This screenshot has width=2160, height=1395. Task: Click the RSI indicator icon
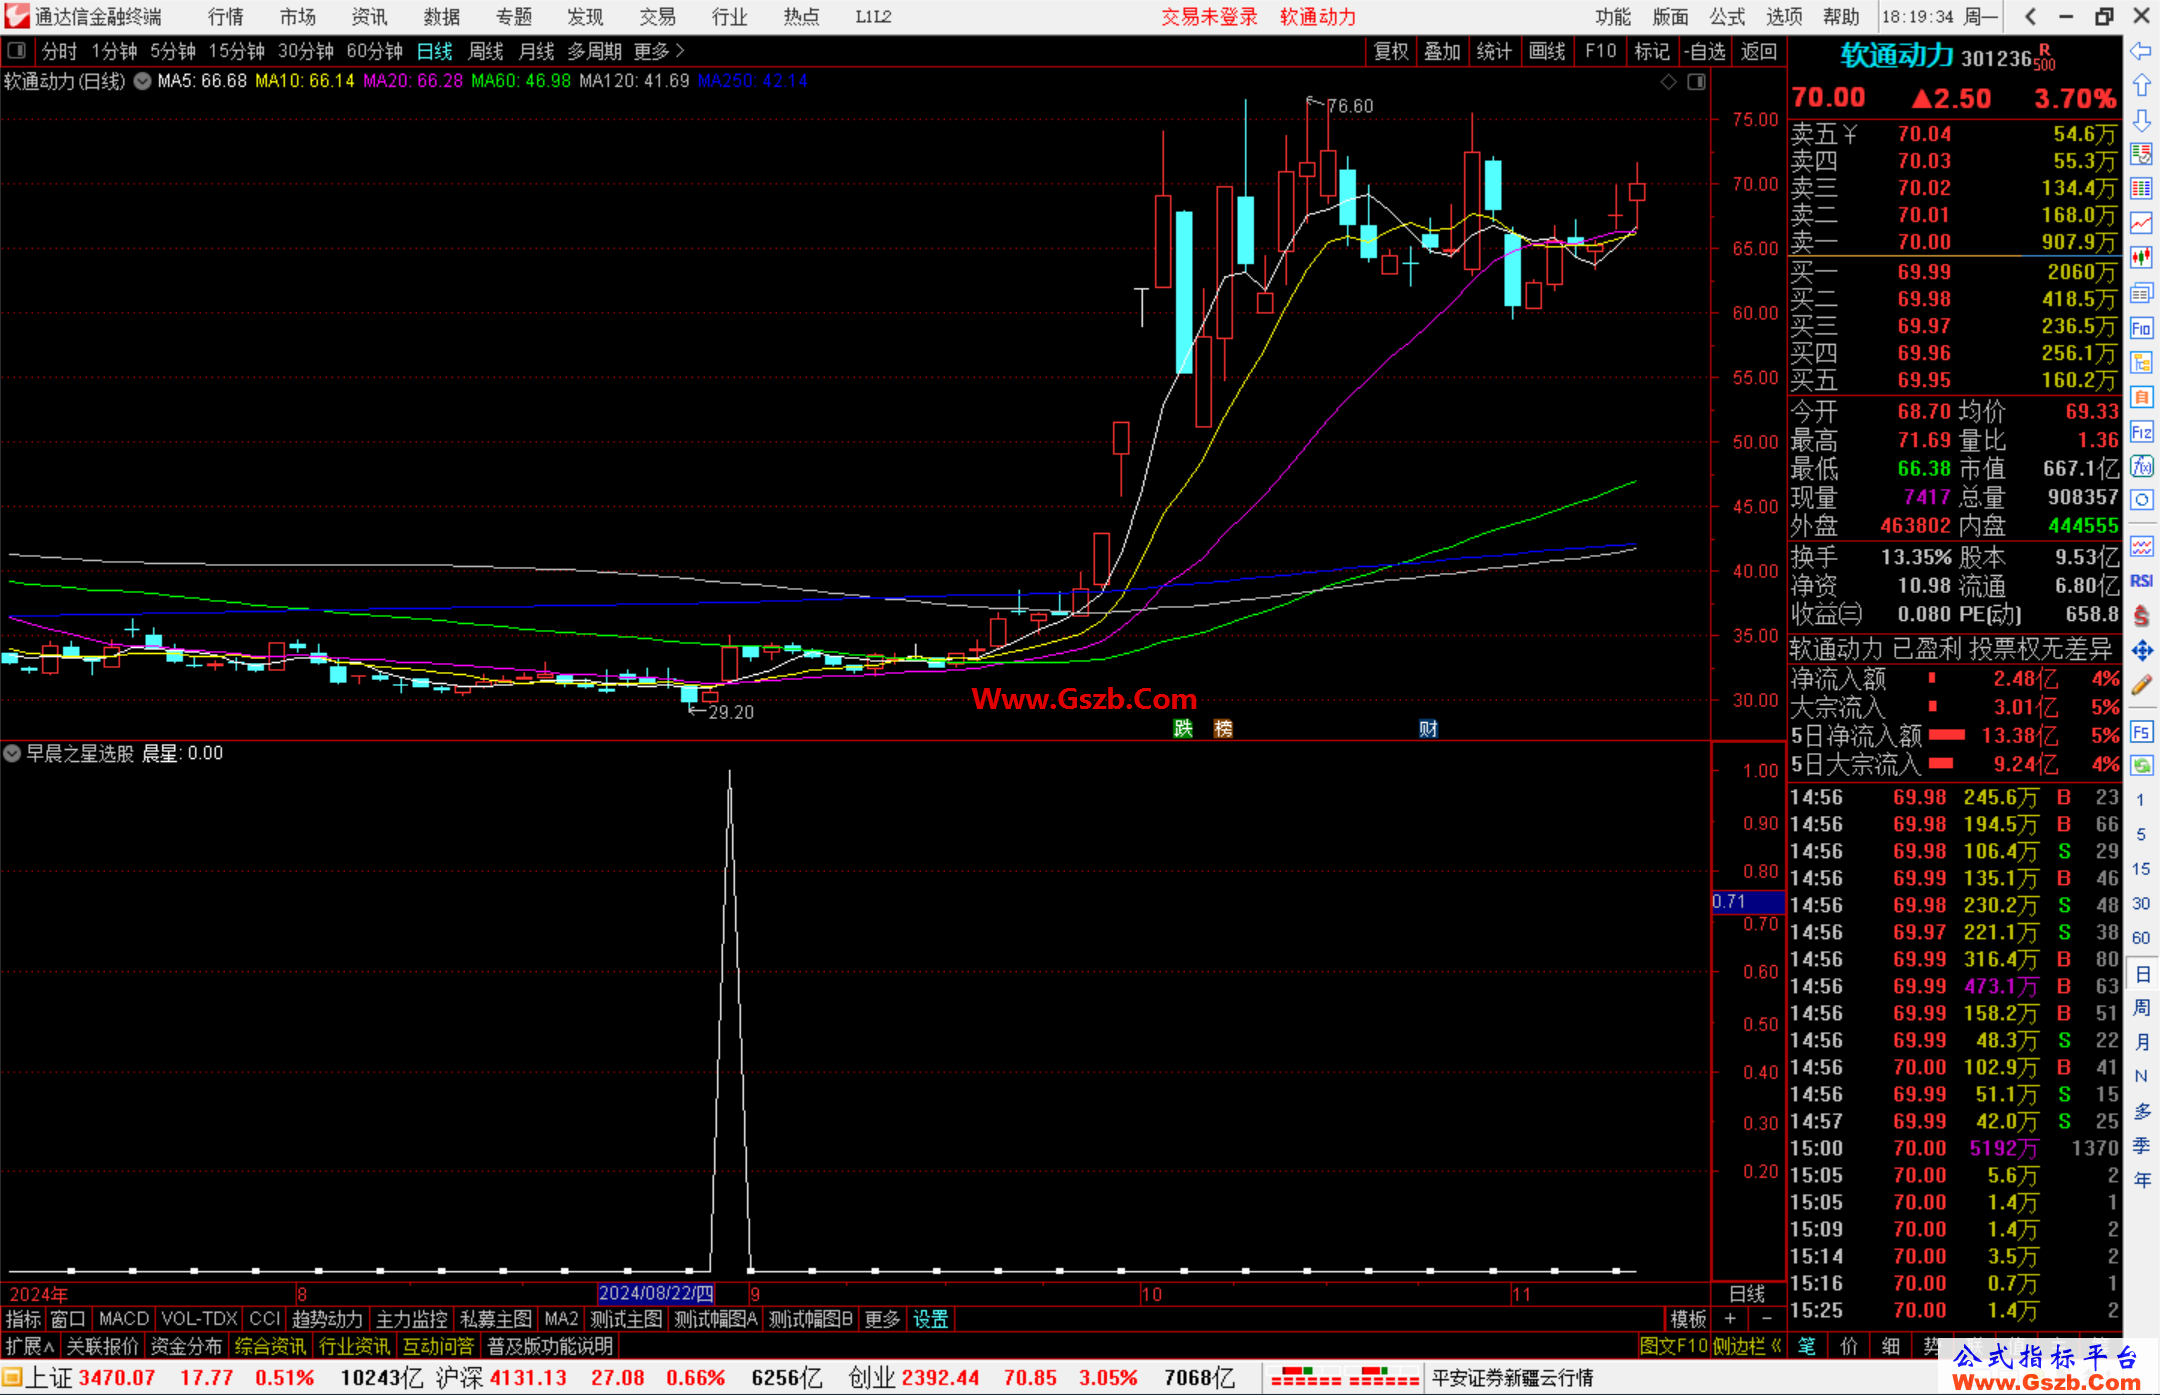(x=2141, y=581)
